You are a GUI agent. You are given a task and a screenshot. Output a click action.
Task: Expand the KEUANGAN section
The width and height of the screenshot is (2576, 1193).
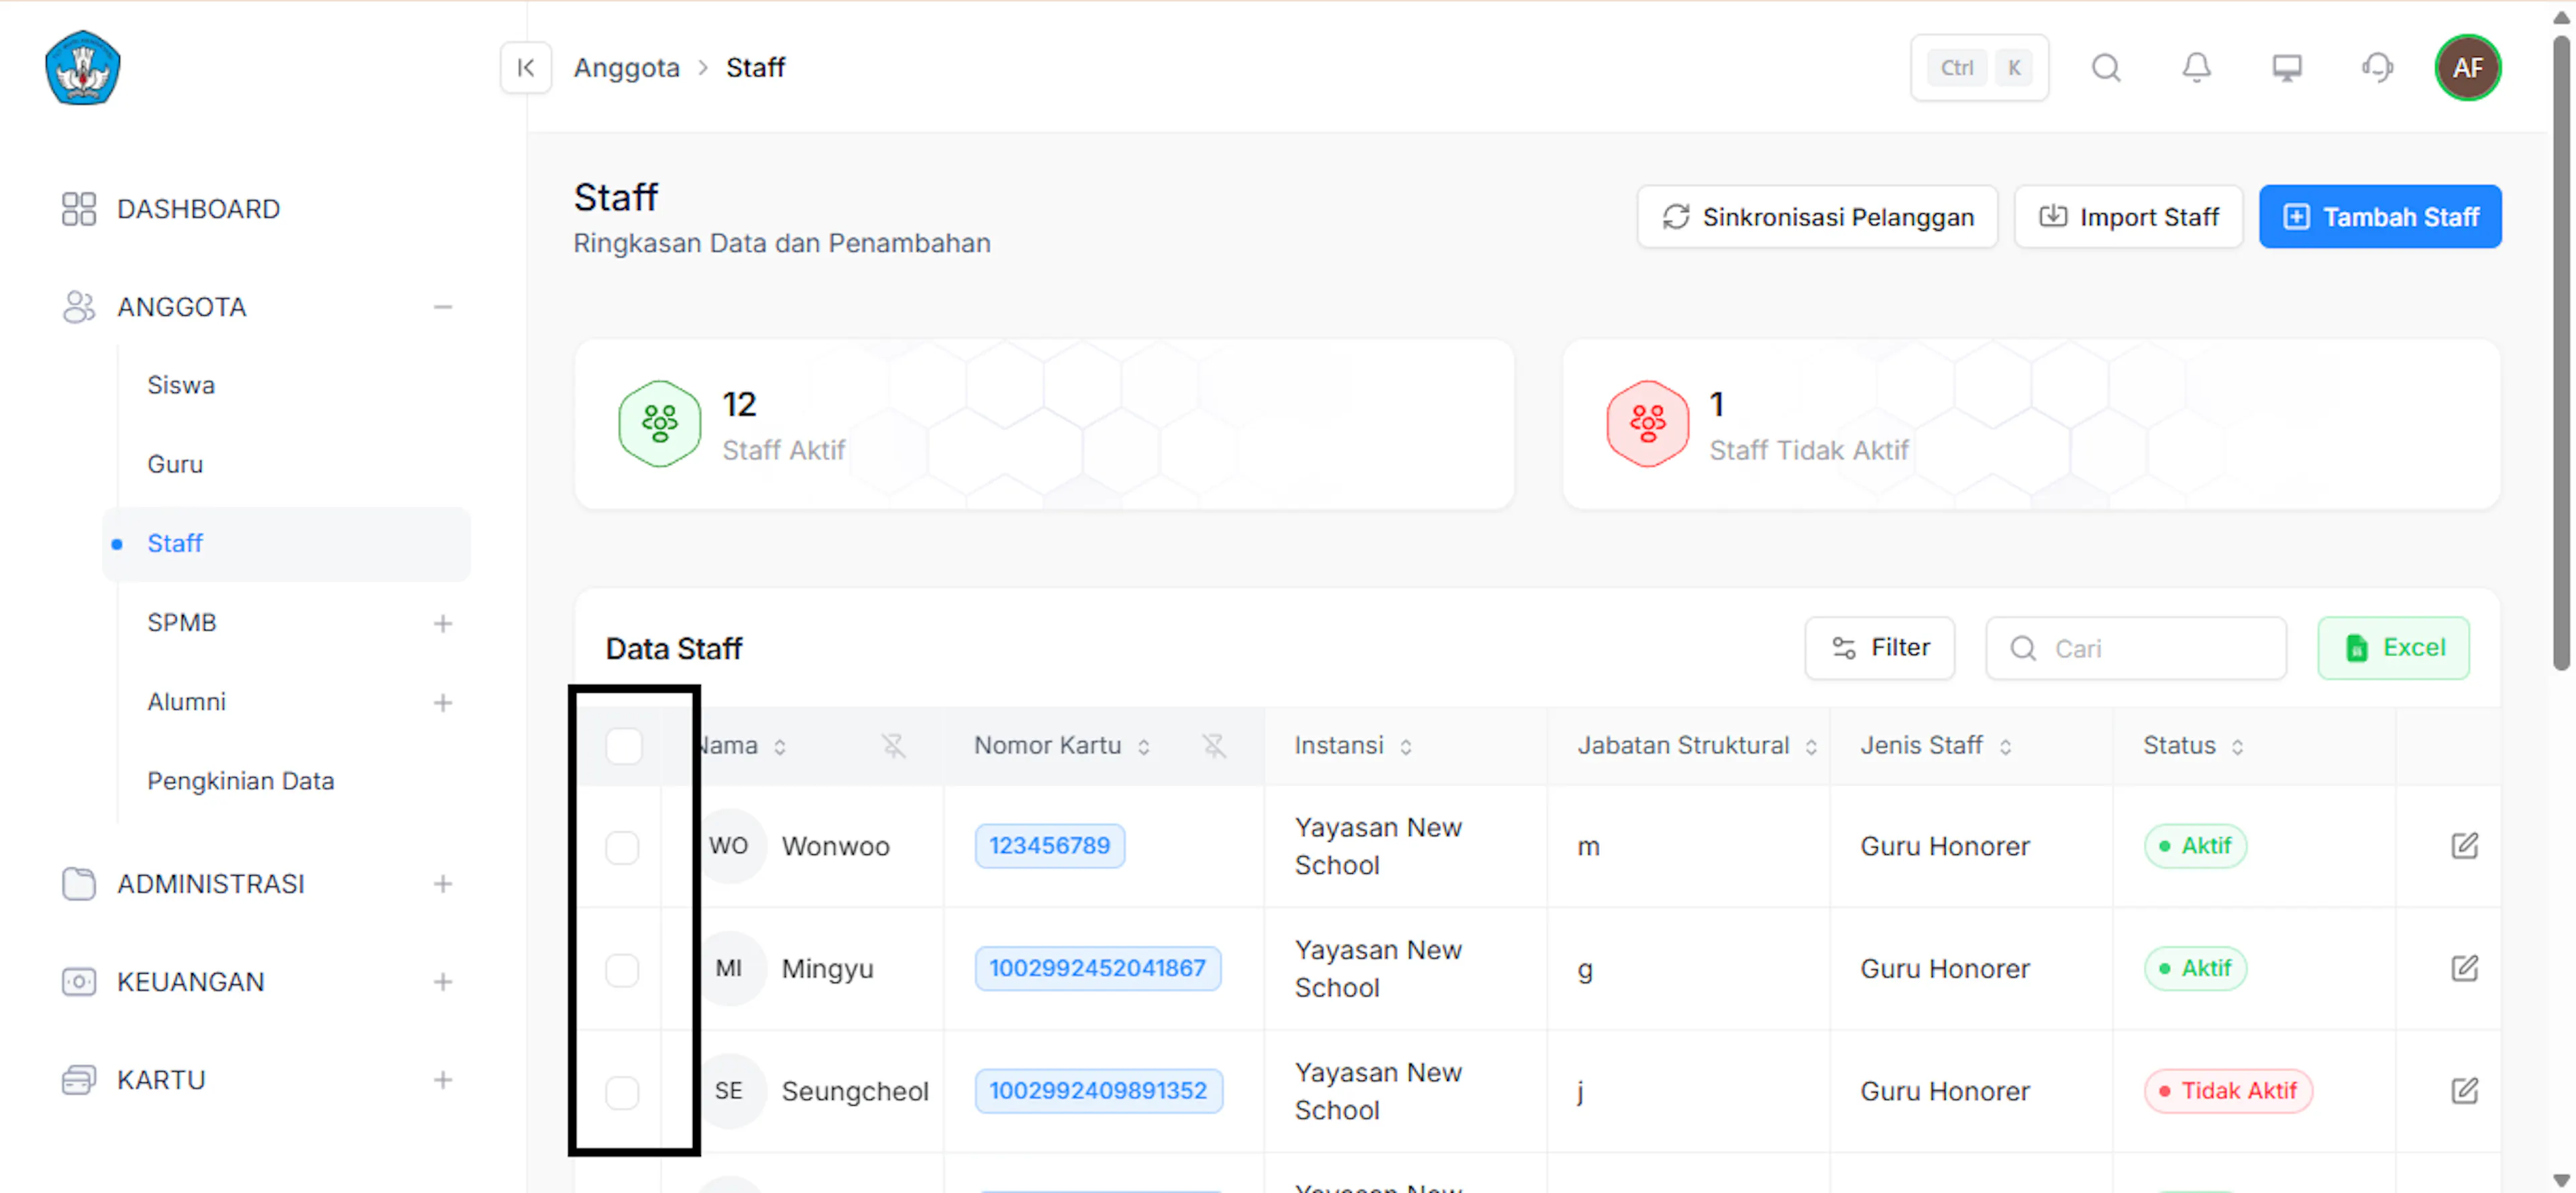(443, 982)
